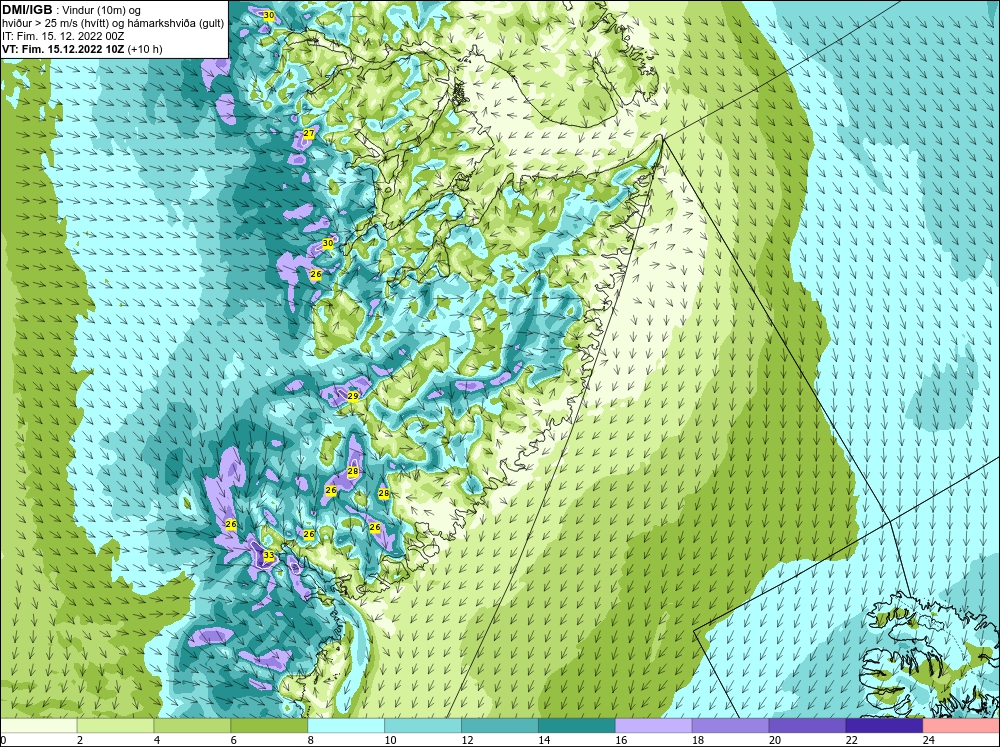Choose the 6–8 m/s olive green swatch

pyautogui.click(x=269, y=726)
